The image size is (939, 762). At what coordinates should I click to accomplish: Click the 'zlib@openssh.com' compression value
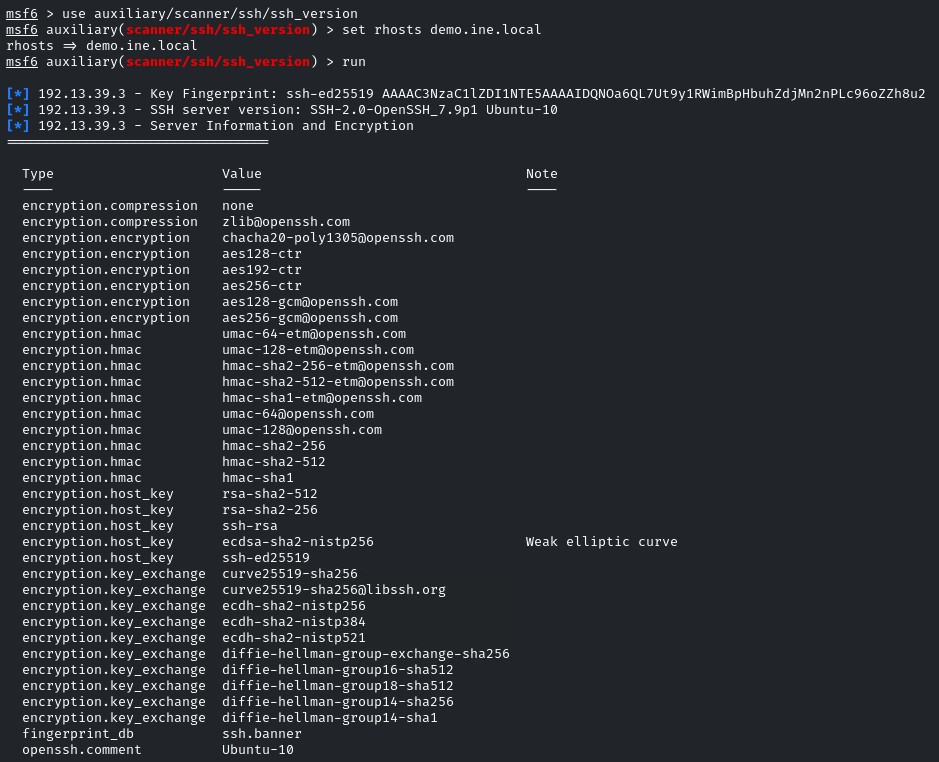286,222
